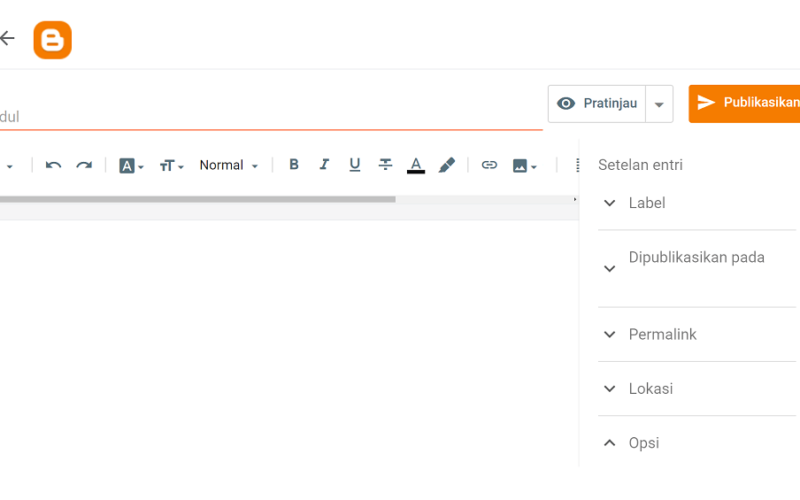Click into the blank post editor area

[289, 343]
